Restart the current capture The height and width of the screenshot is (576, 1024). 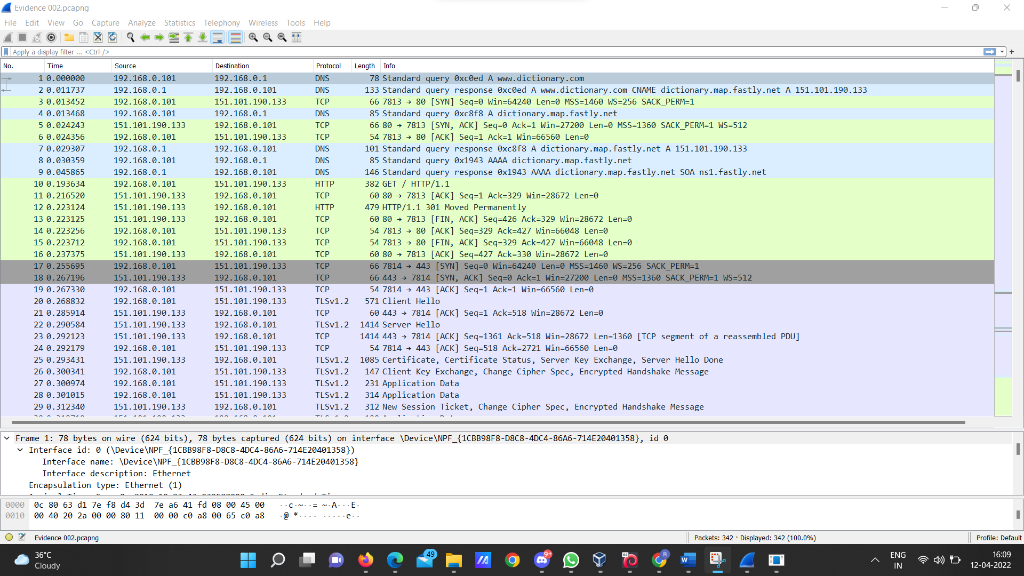click(x=37, y=37)
